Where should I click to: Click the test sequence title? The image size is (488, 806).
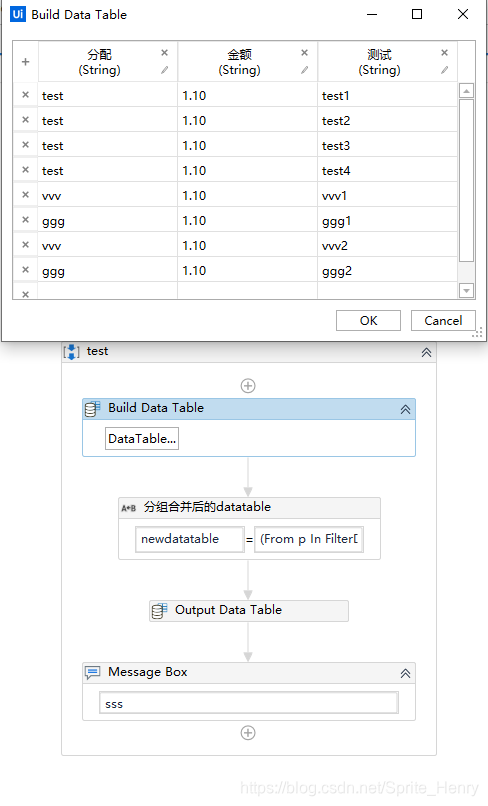coord(97,351)
